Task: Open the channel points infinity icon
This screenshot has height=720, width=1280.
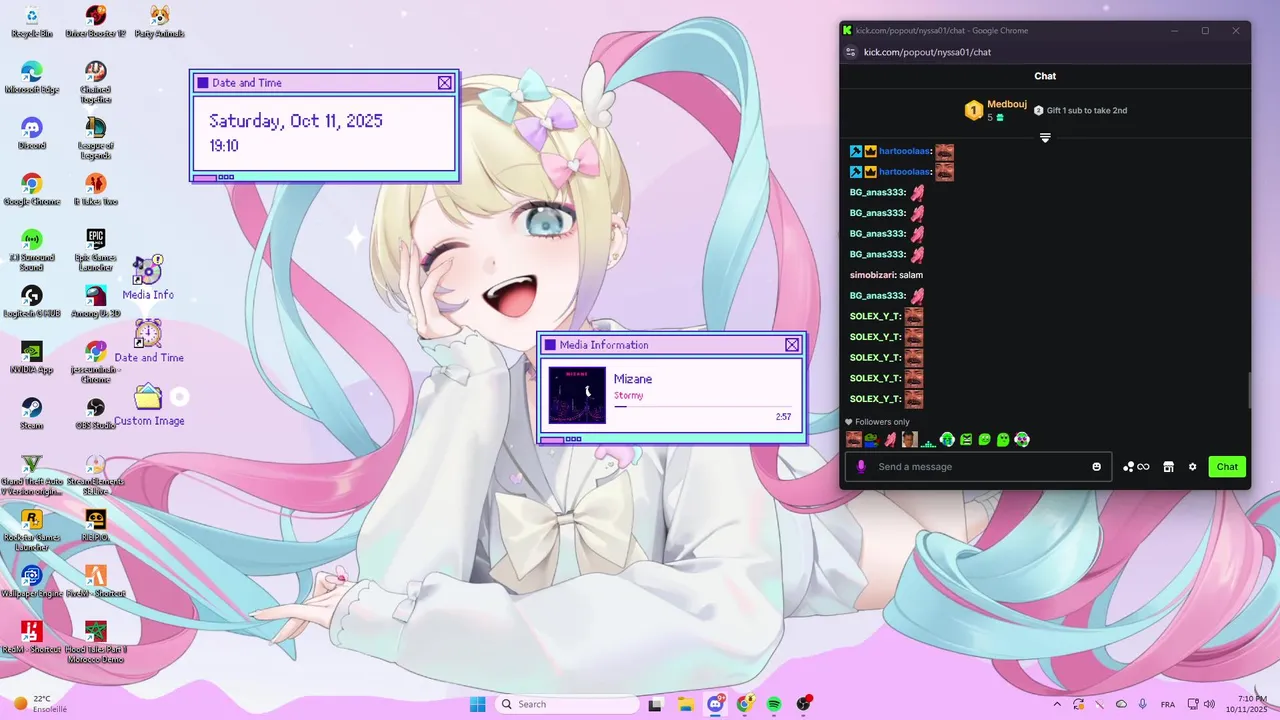Action: pyautogui.click(x=1136, y=467)
